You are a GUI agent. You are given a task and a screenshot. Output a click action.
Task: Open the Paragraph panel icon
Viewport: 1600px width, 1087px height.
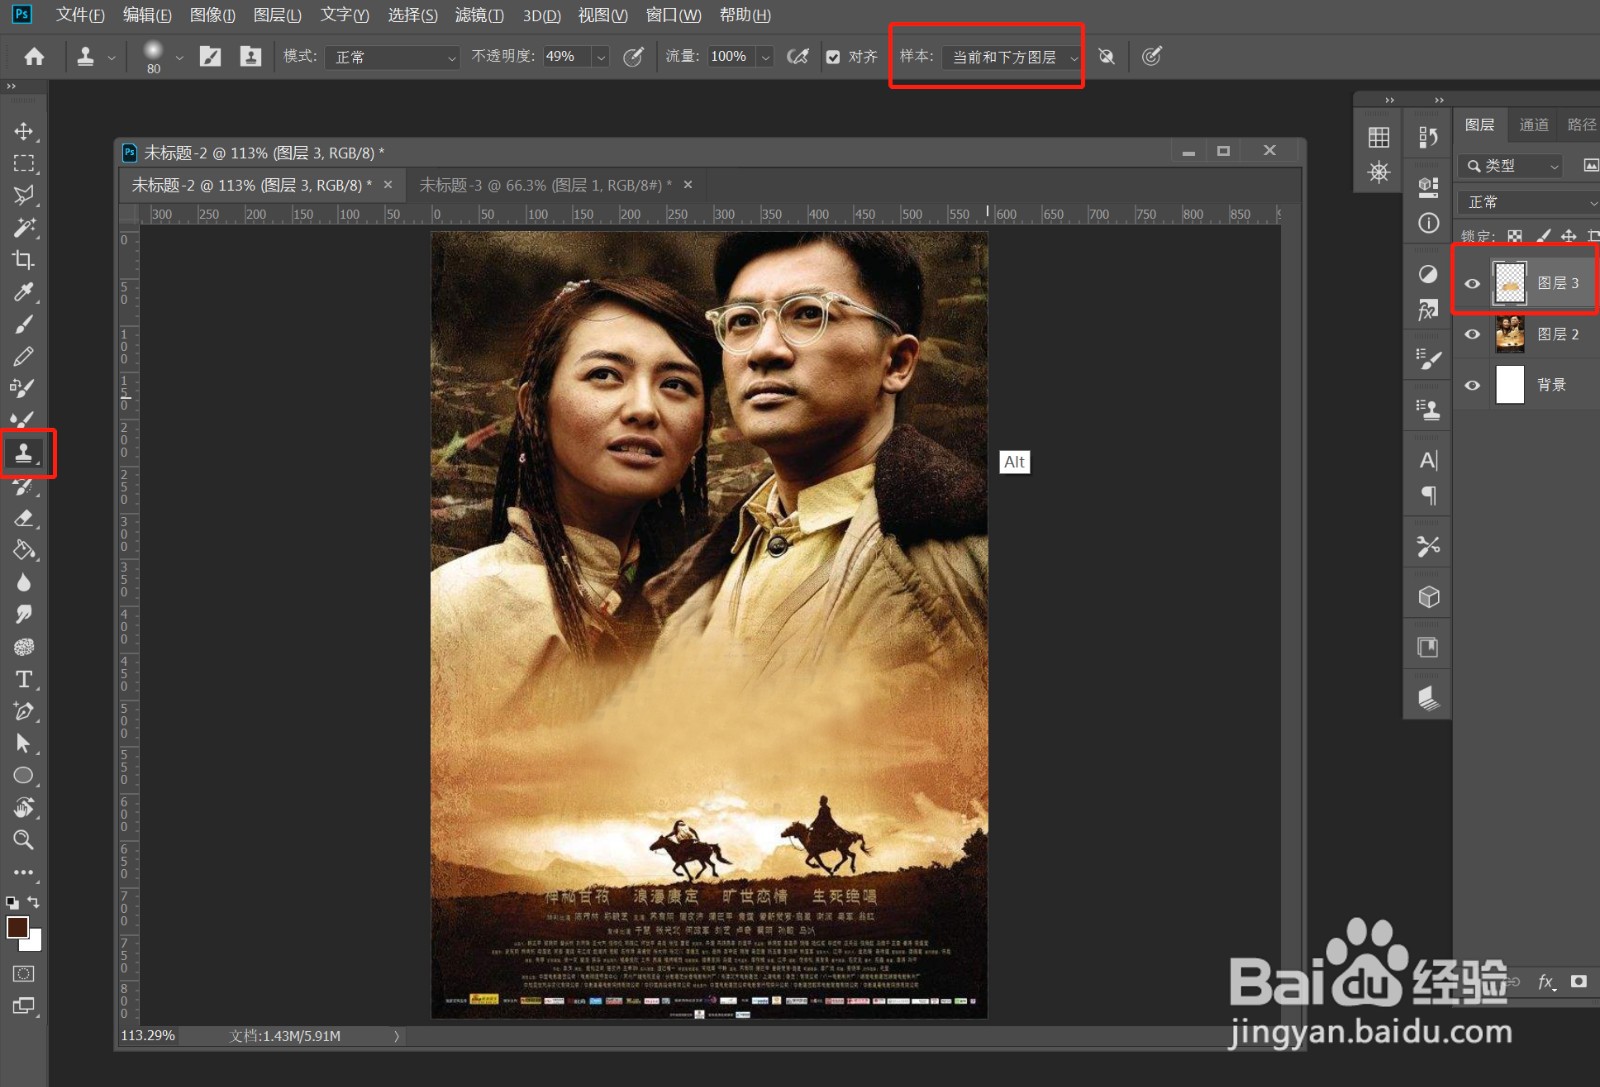point(1429,495)
